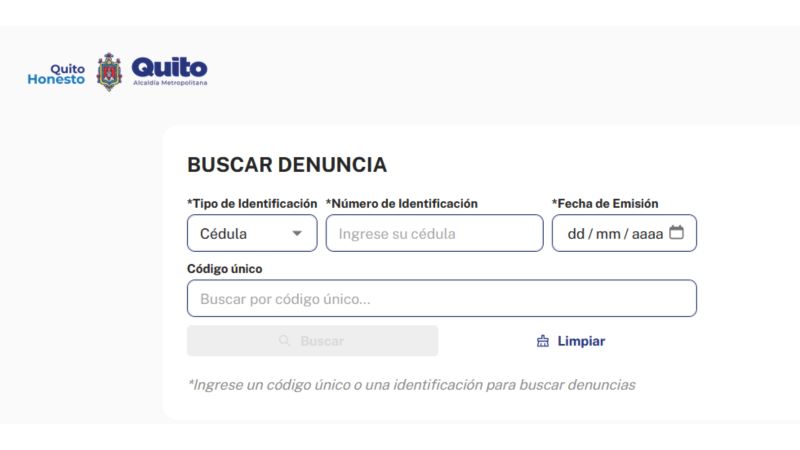Open the calendar picker icon

(677, 233)
